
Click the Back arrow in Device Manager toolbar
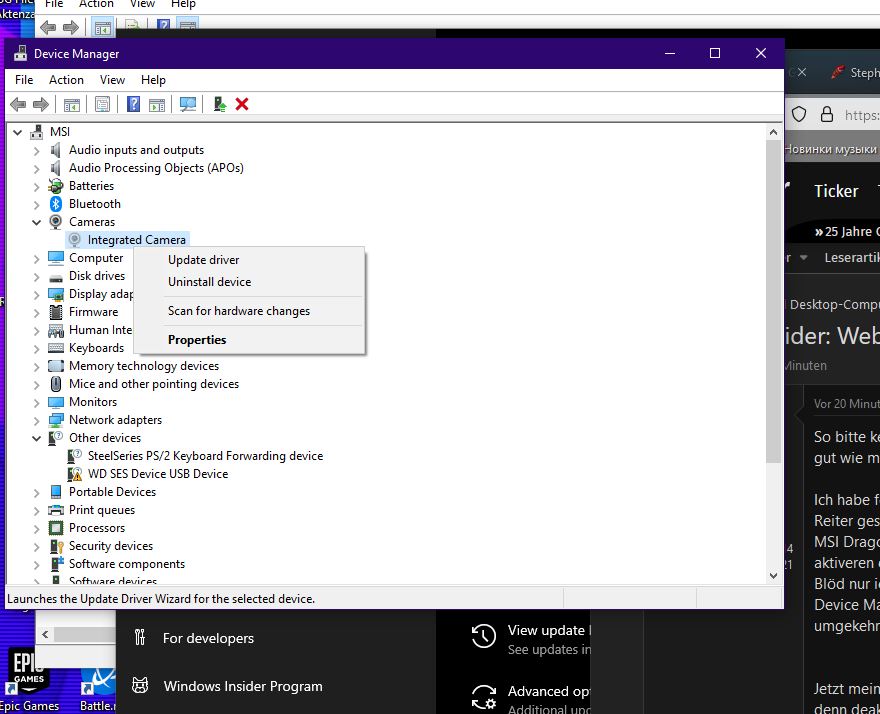(18, 104)
